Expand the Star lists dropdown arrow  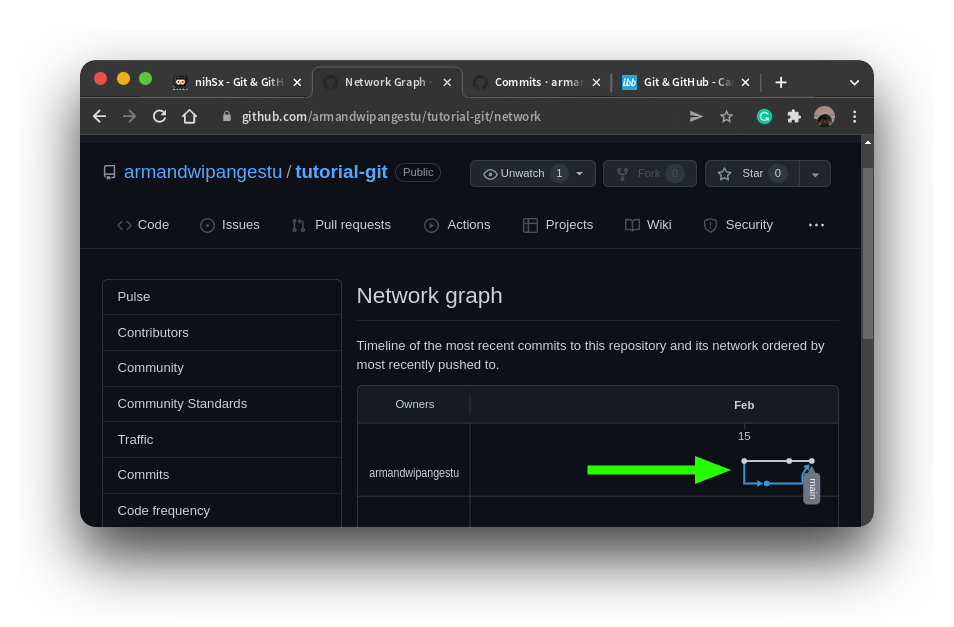click(x=815, y=174)
